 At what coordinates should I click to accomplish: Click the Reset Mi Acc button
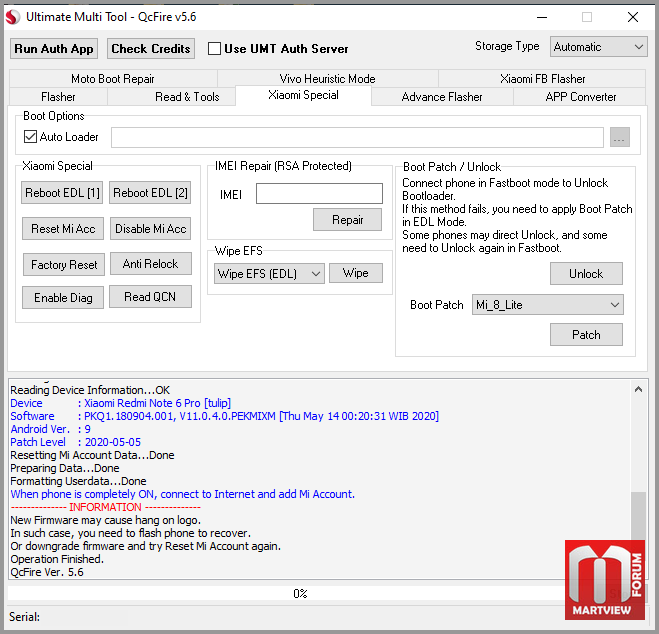[63, 229]
